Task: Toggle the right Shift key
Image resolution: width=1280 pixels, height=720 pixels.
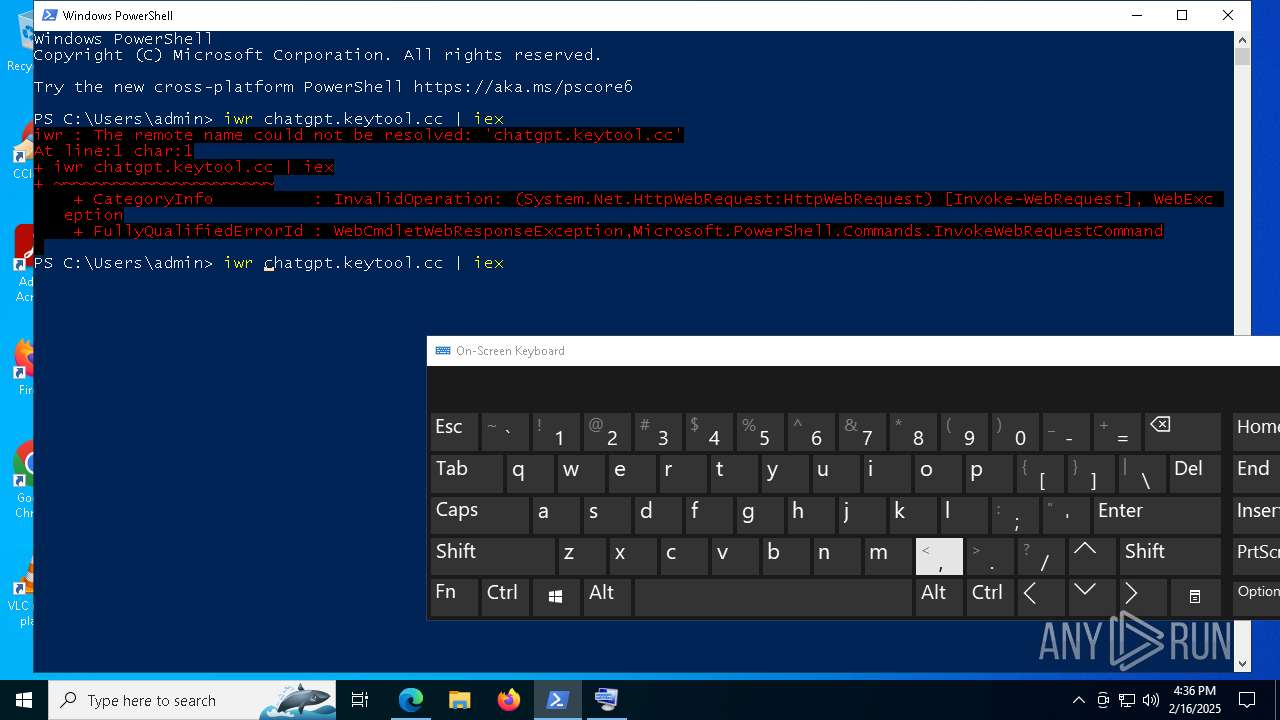Action: 1168,555
